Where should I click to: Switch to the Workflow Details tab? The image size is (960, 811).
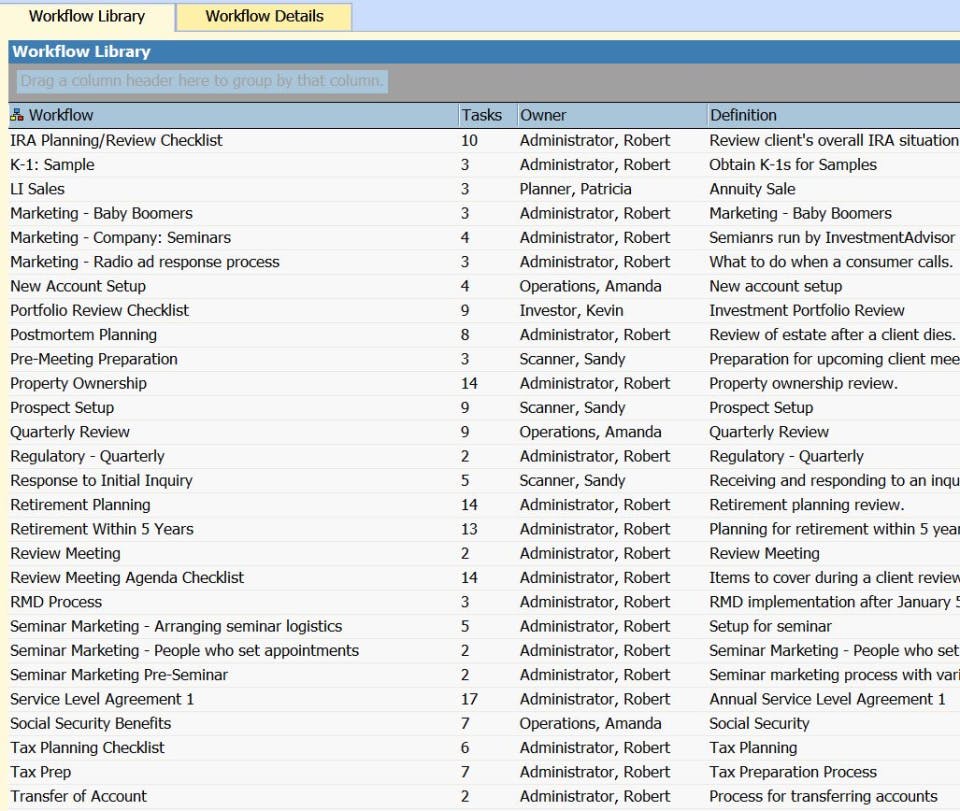point(264,17)
